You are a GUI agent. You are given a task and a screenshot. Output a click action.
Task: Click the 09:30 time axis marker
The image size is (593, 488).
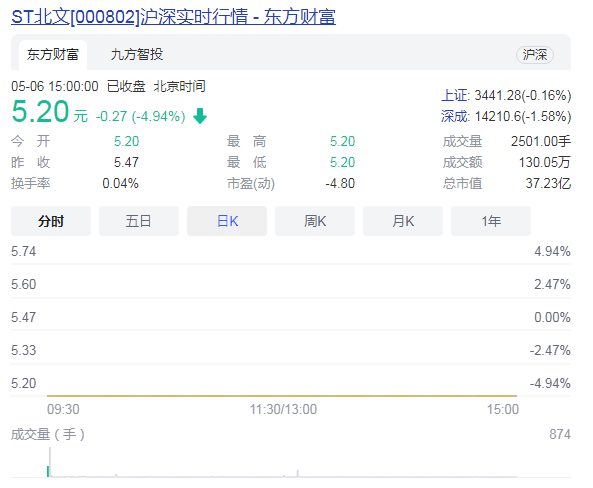pyautogui.click(x=63, y=409)
